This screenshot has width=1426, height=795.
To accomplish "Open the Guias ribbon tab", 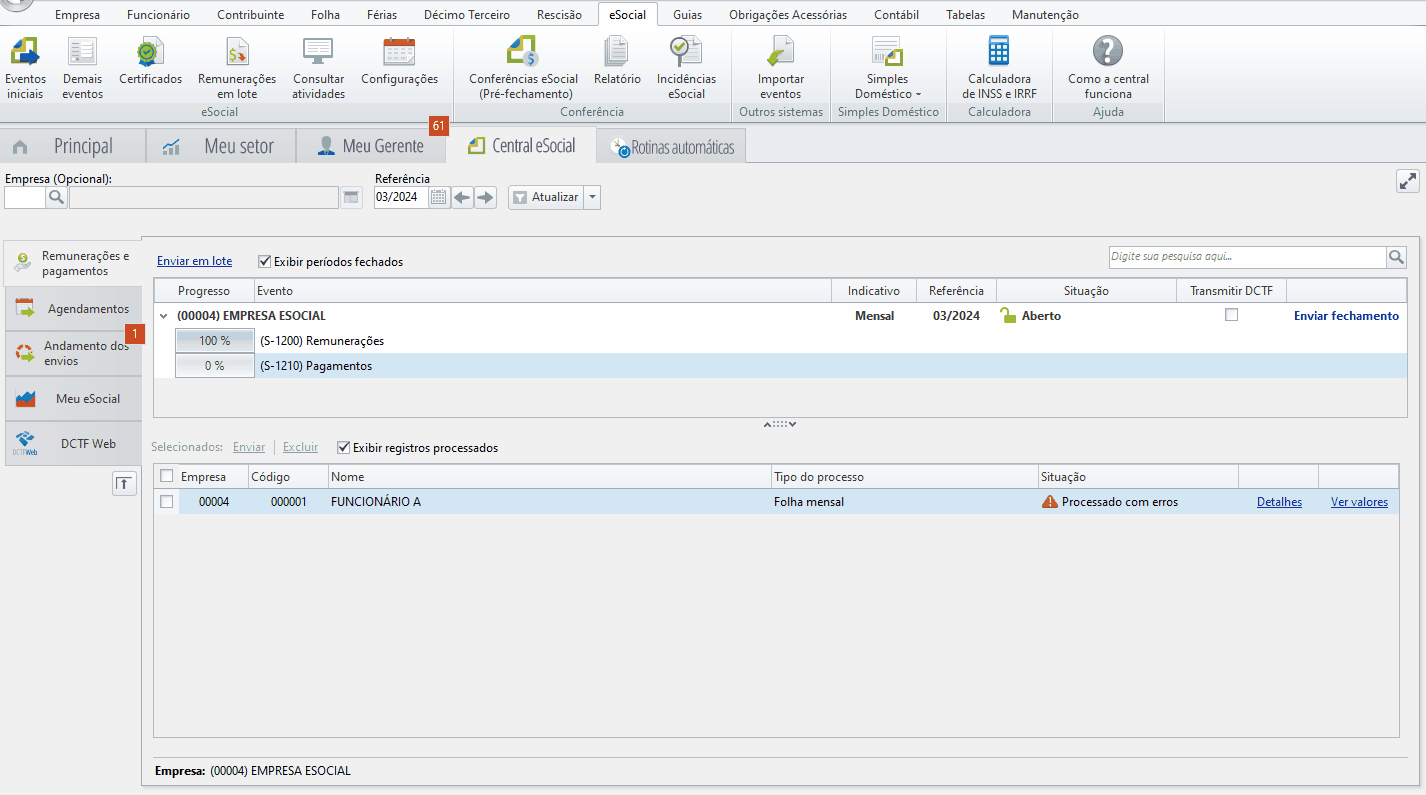I will coord(687,15).
